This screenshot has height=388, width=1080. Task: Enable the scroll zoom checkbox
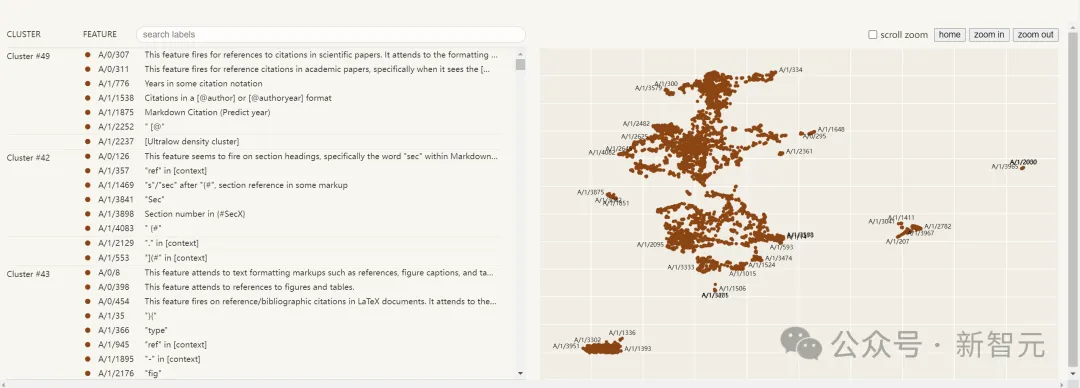click(873, 34)
